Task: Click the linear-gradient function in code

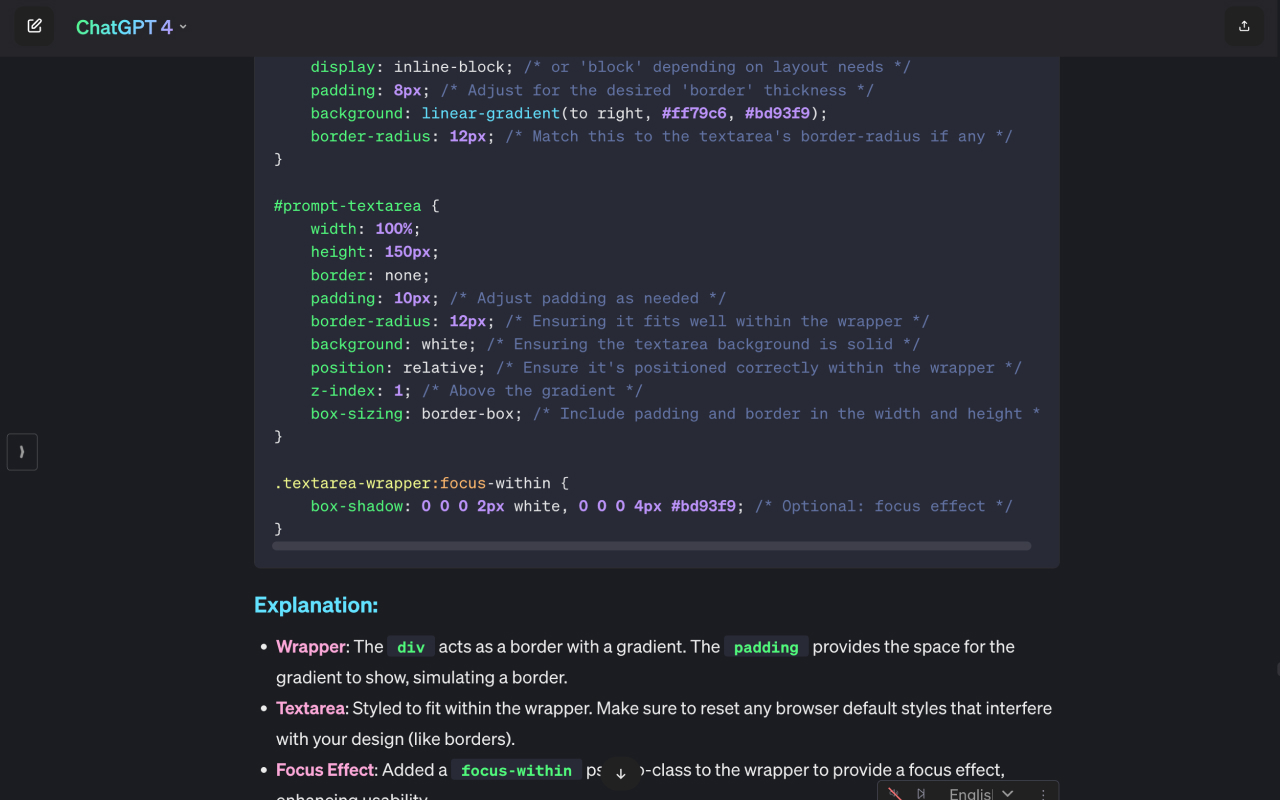Action: (491, 113)
